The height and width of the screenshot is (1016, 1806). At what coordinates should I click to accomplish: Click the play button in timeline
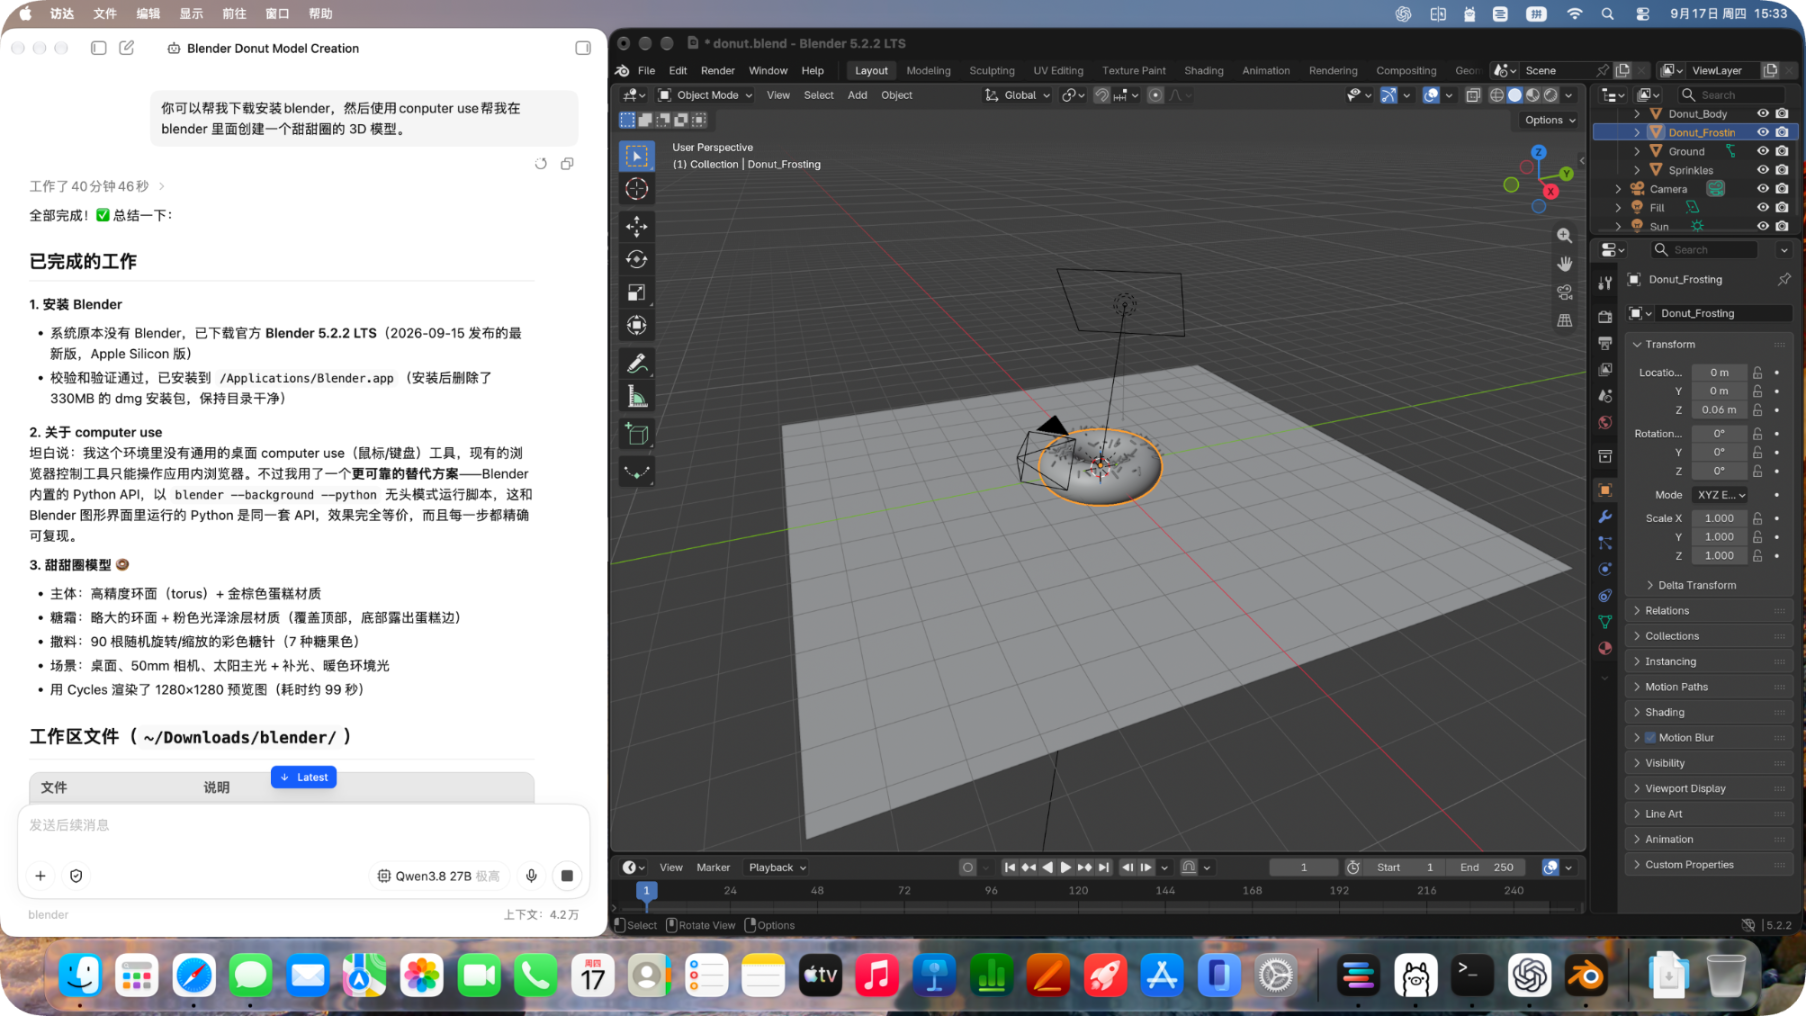click(1066, 868)
